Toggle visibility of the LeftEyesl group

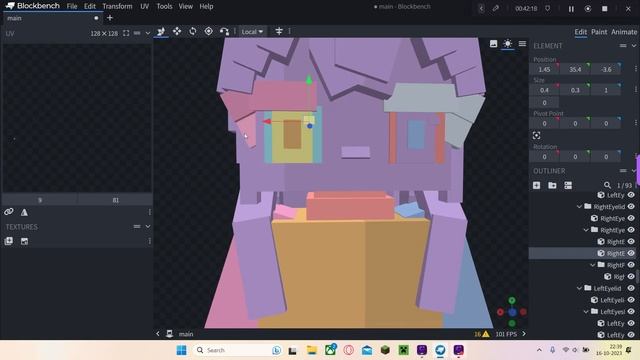(x=631, y=311)
